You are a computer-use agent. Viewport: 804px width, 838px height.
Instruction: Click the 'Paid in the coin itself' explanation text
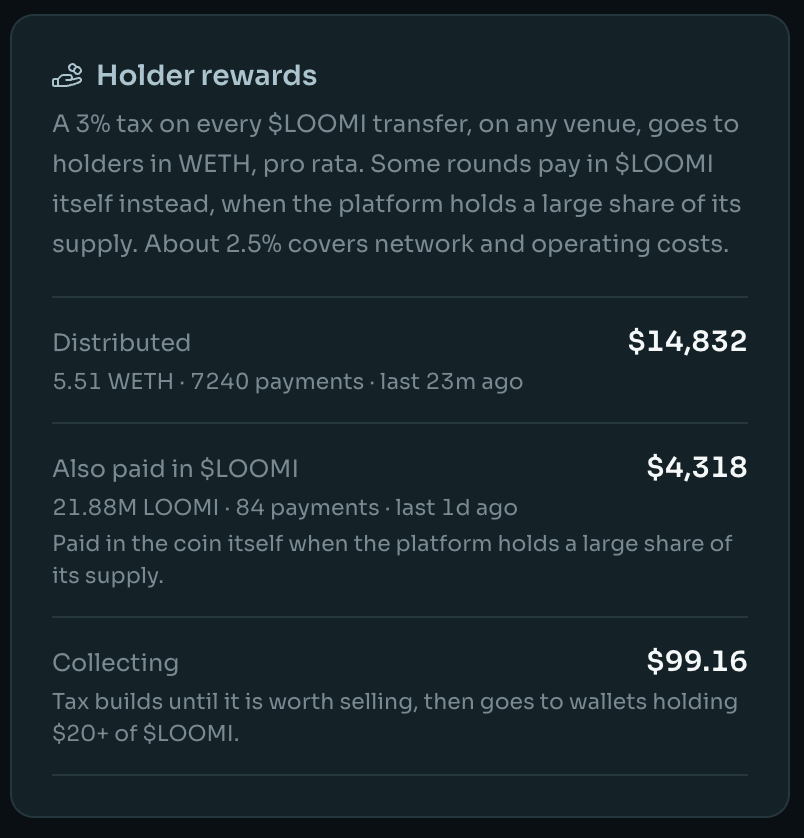[392, 560]
